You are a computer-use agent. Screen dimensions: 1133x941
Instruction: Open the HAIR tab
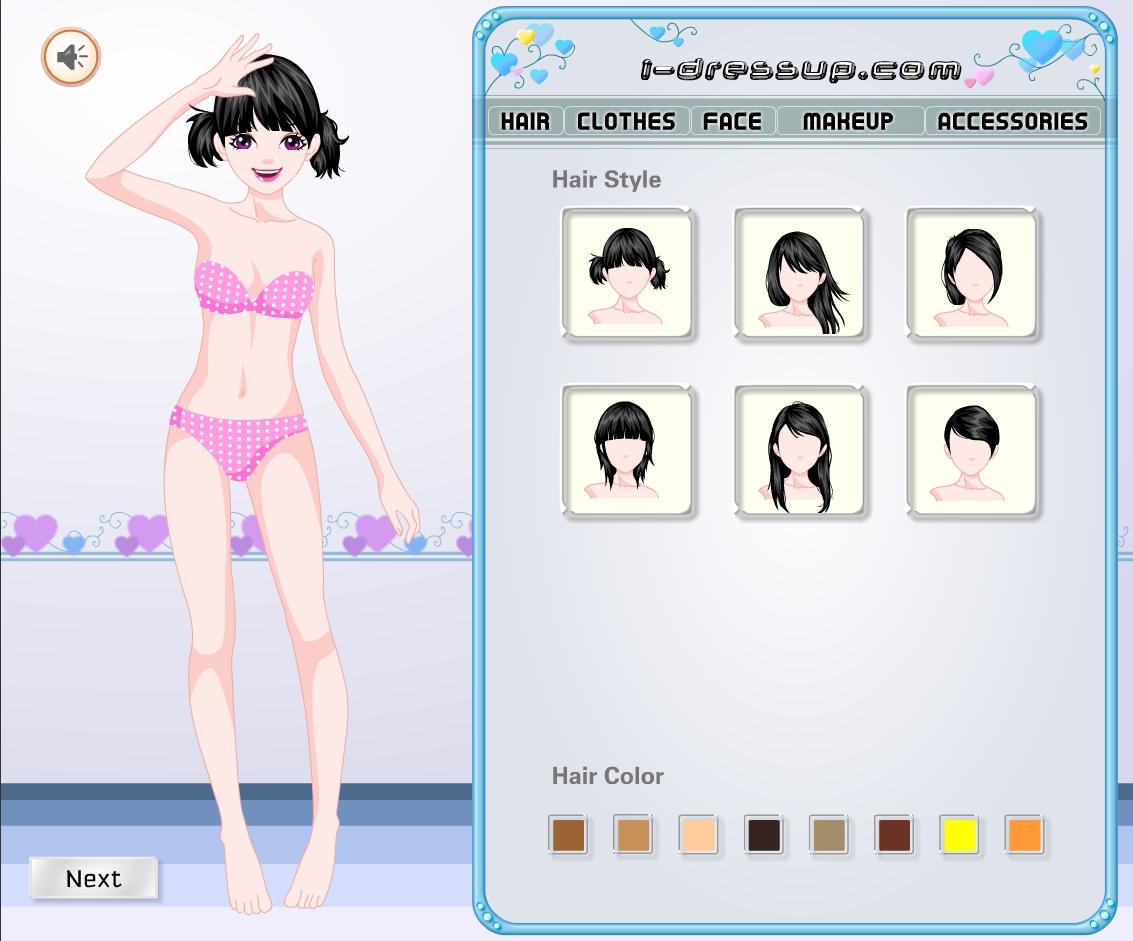pos(525,121)
